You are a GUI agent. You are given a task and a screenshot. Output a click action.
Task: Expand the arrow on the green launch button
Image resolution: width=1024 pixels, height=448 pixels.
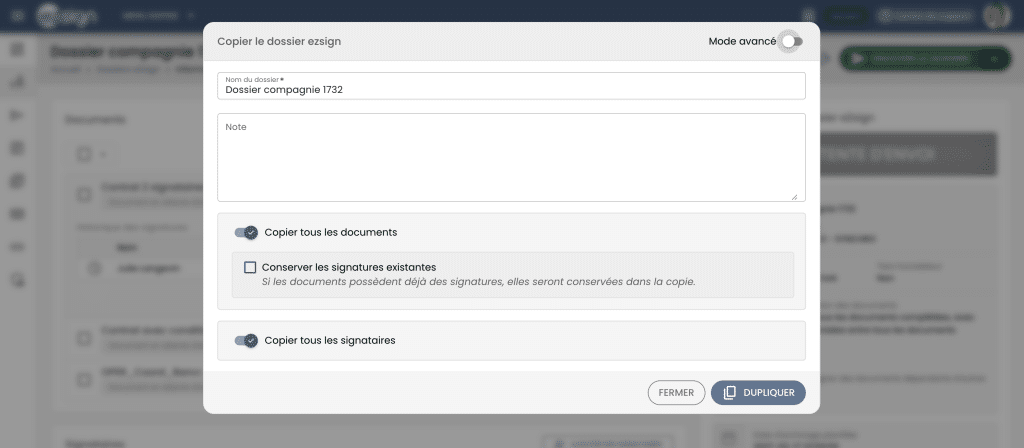pyautogui.click(x=995, y=59)
